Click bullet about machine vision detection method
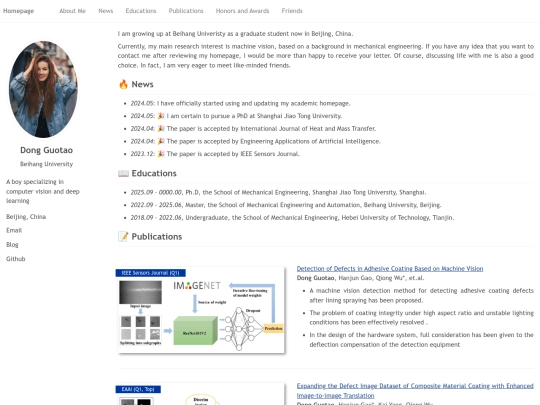Viewport: 540px width, 405px height. click(x=422, y=295)
